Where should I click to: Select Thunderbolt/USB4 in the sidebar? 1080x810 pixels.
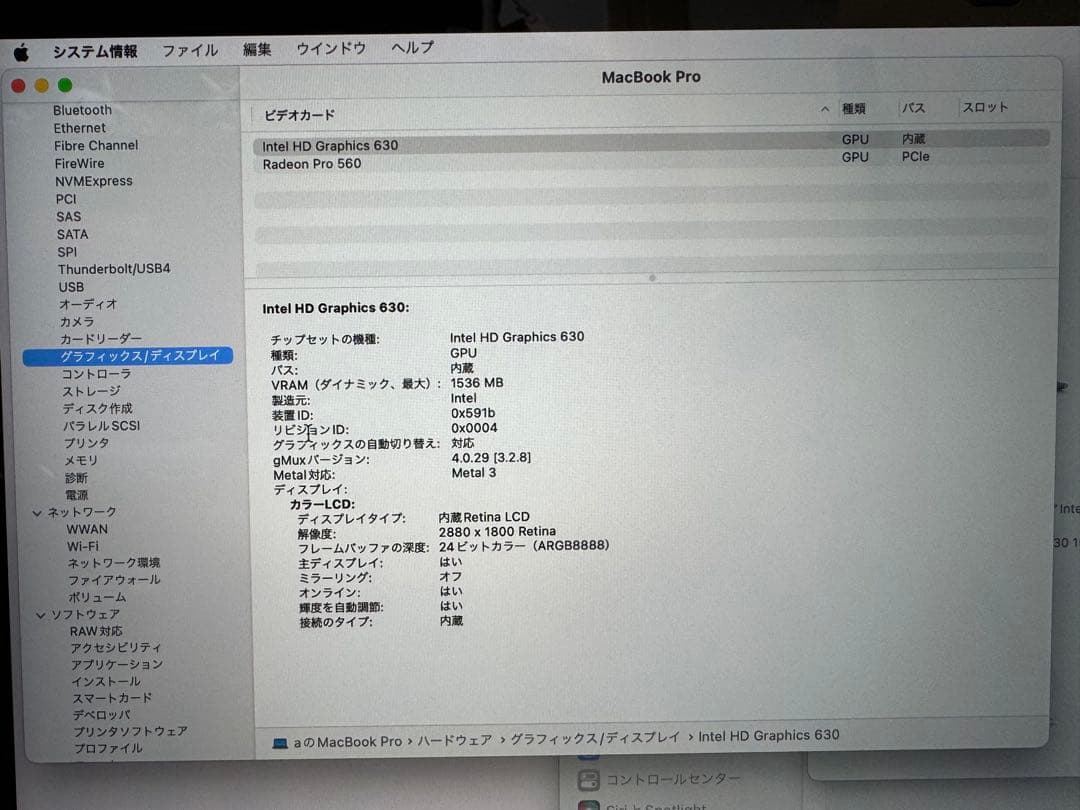115,269
